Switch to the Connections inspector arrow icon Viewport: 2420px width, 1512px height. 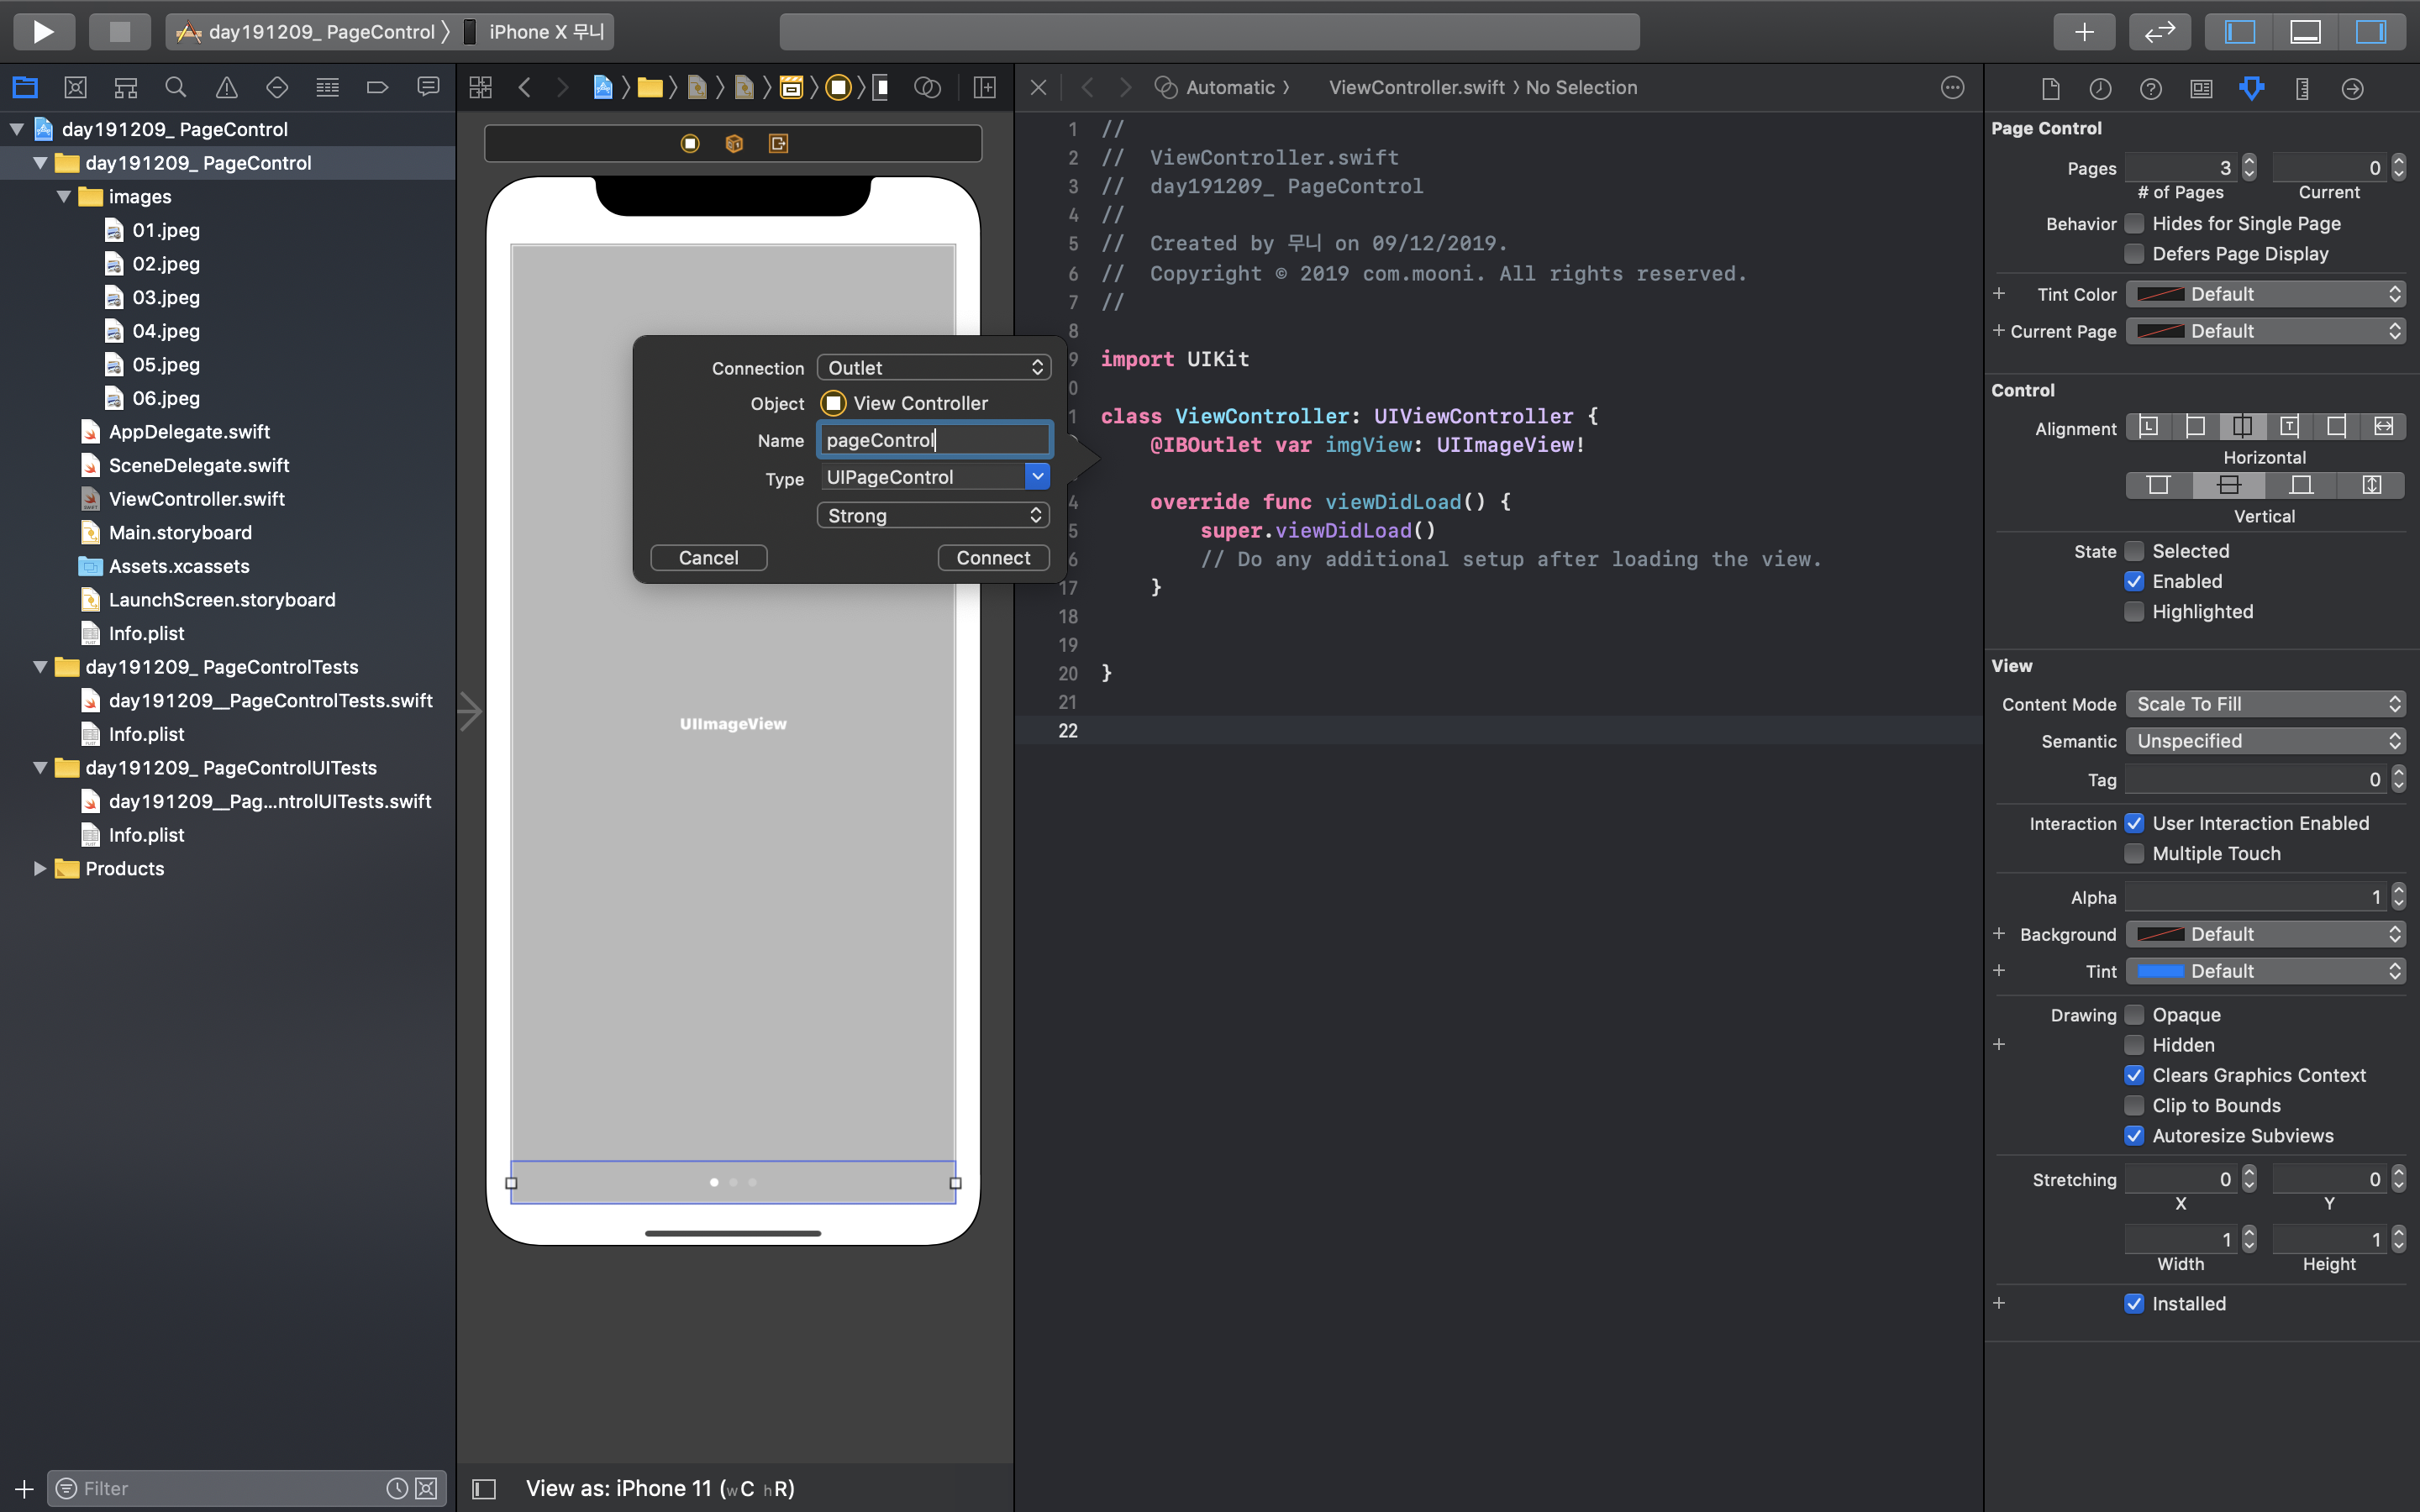click(2352, 89)
